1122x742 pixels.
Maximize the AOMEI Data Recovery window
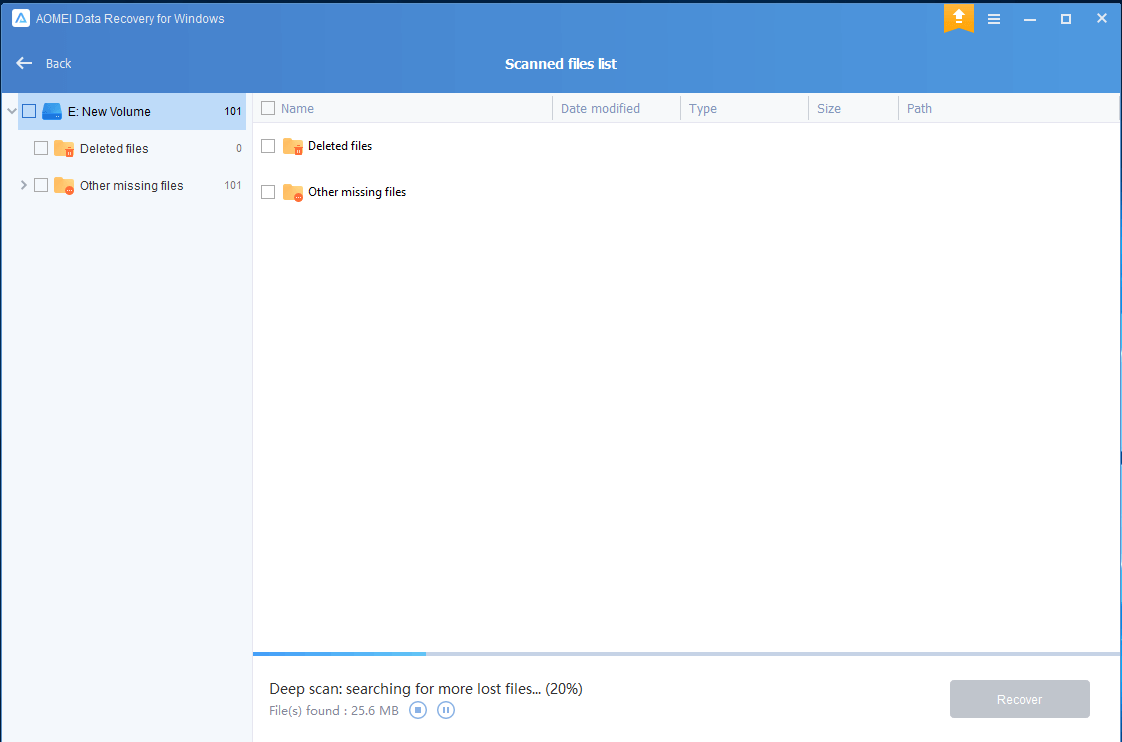click(1065, 19)
